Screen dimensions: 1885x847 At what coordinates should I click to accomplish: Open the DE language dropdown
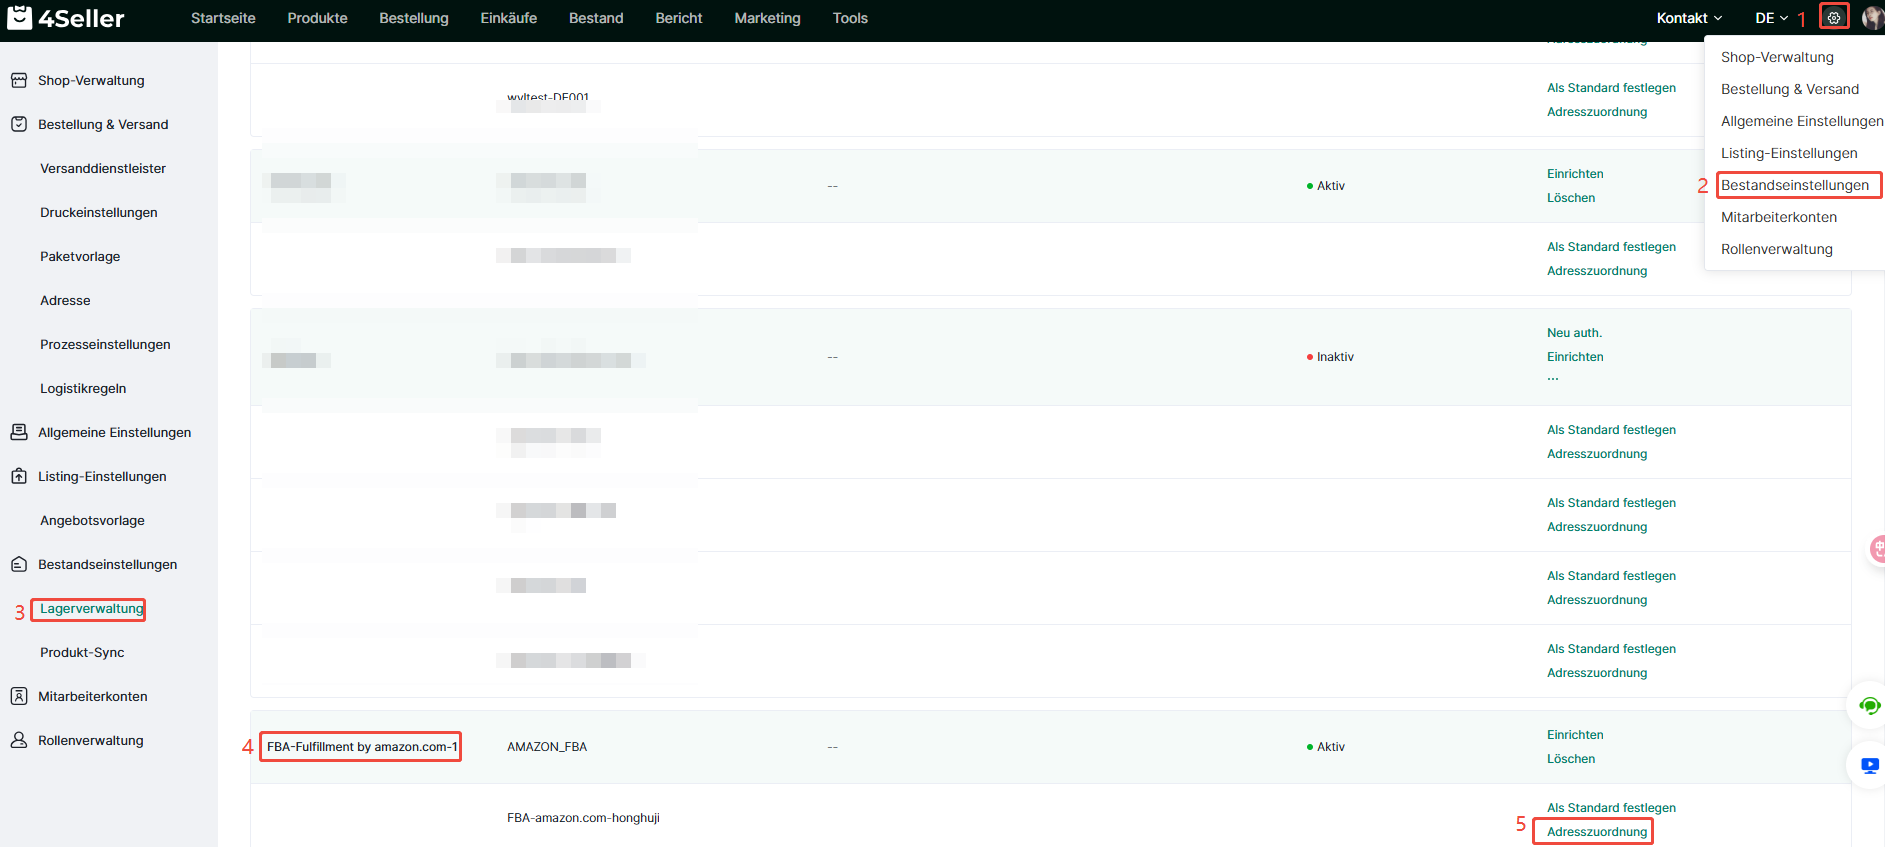pos(1771,18)
